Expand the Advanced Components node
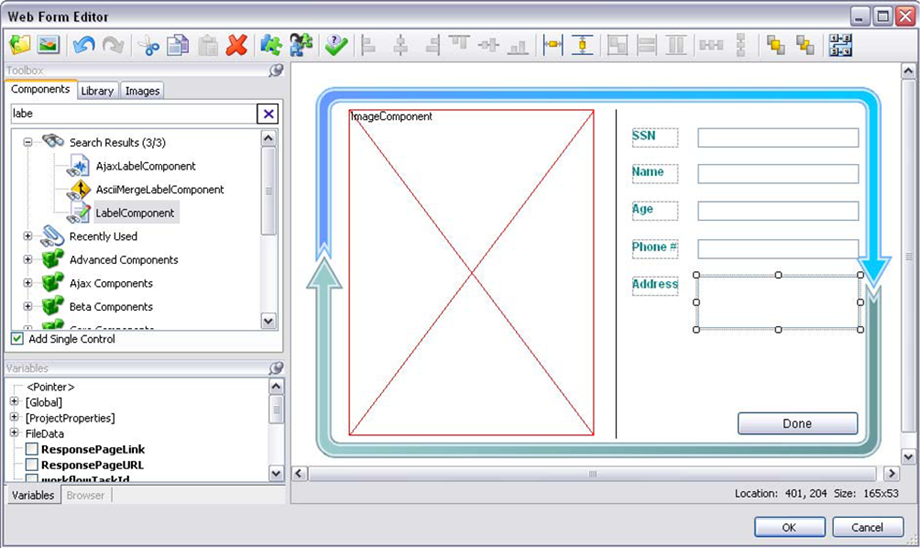 (x=28, y=259)
